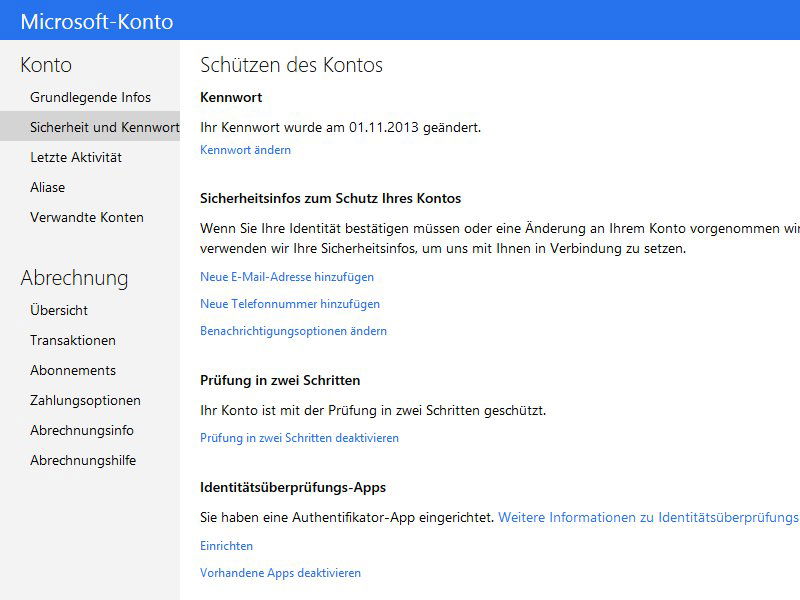Image resolution: width=800 pixels, height=600 pixels.
Task: Click Neue E-Mail-Adresse hinzufügen link
Action: coord(287,277)
